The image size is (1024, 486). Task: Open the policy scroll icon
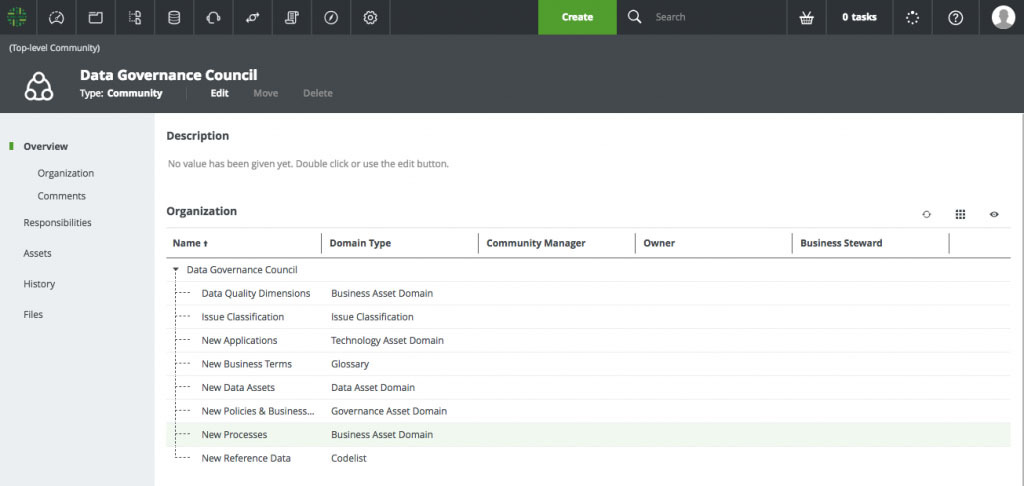pos(292,18)
